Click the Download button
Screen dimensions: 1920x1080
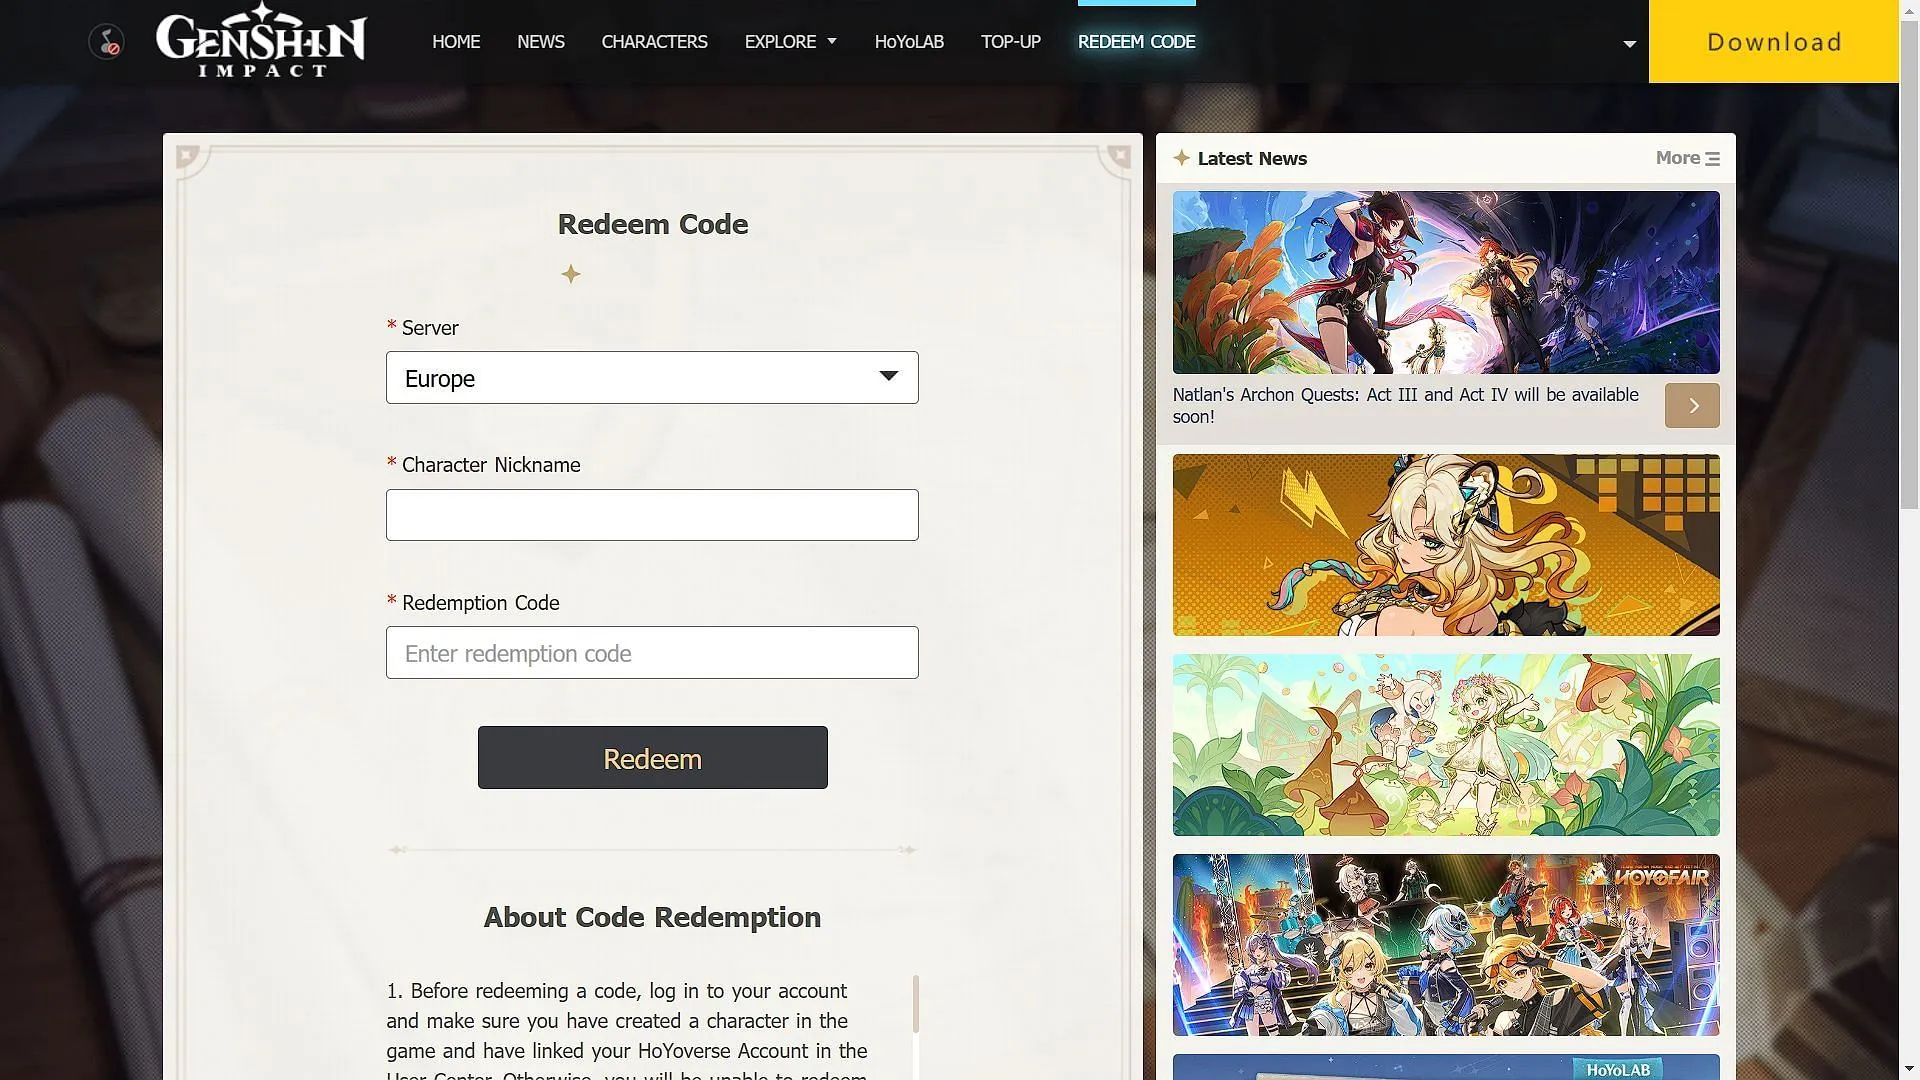tap(1774, 41)
